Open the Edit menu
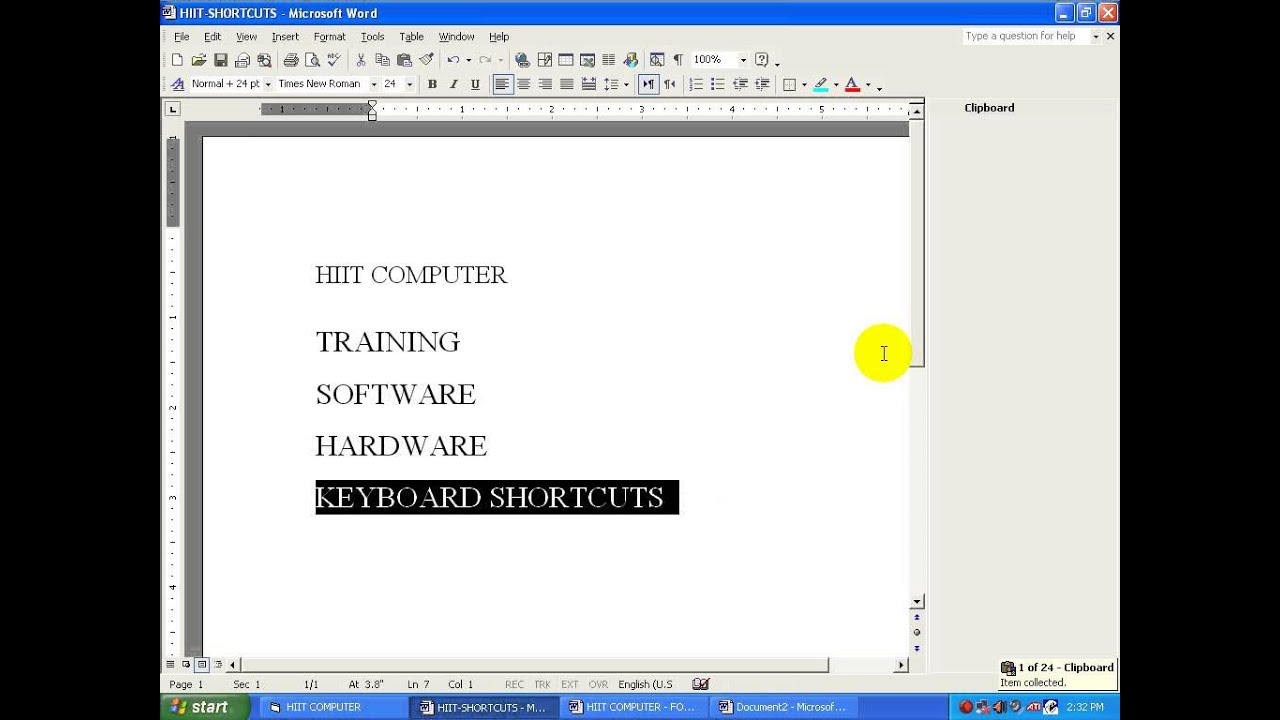This screenshot has height=720, width=1280. click(212, 37)
